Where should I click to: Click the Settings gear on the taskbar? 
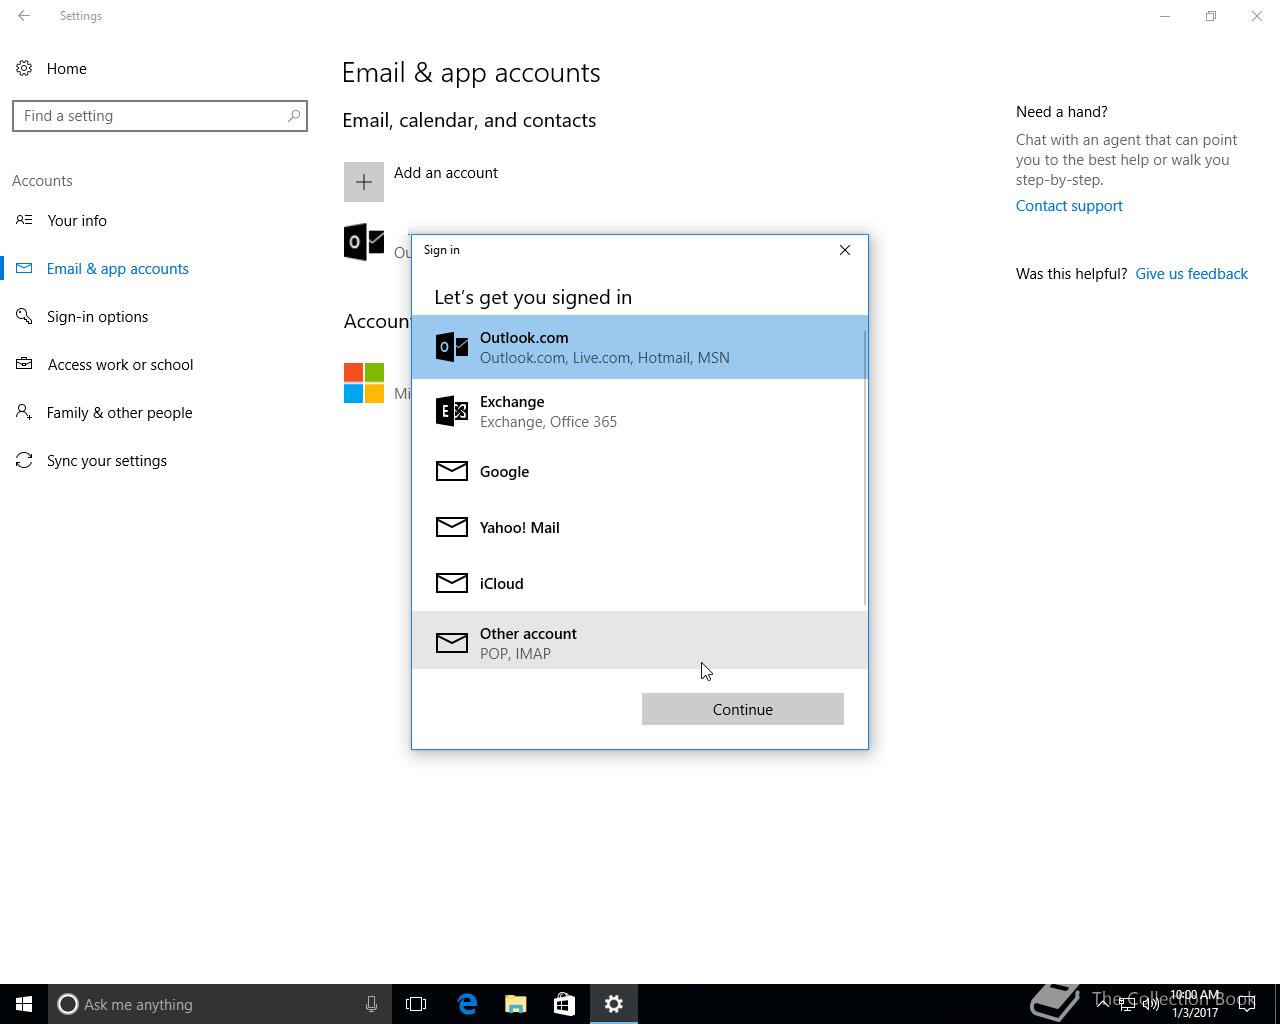(614, 1004)
